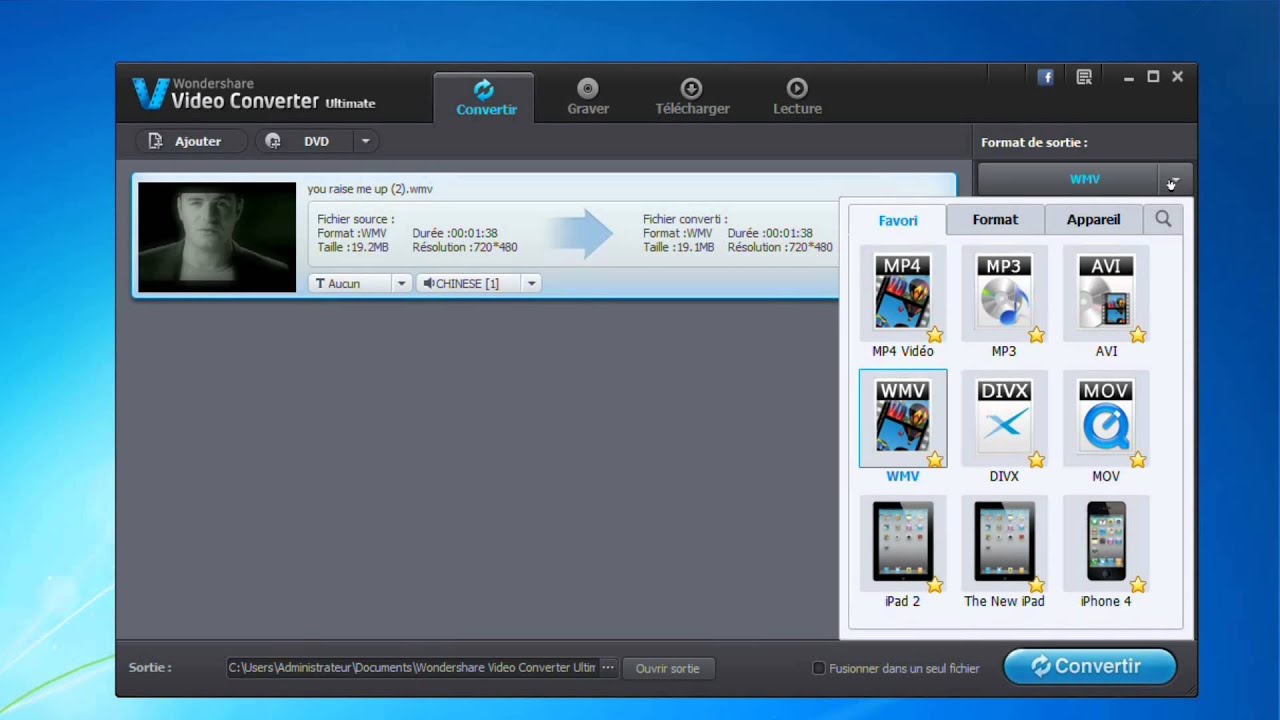Image resolution: width=1280 pixels, height=720 pixels.
Task: Toggle favorite star on iPad 2
Action: point(935,585)
